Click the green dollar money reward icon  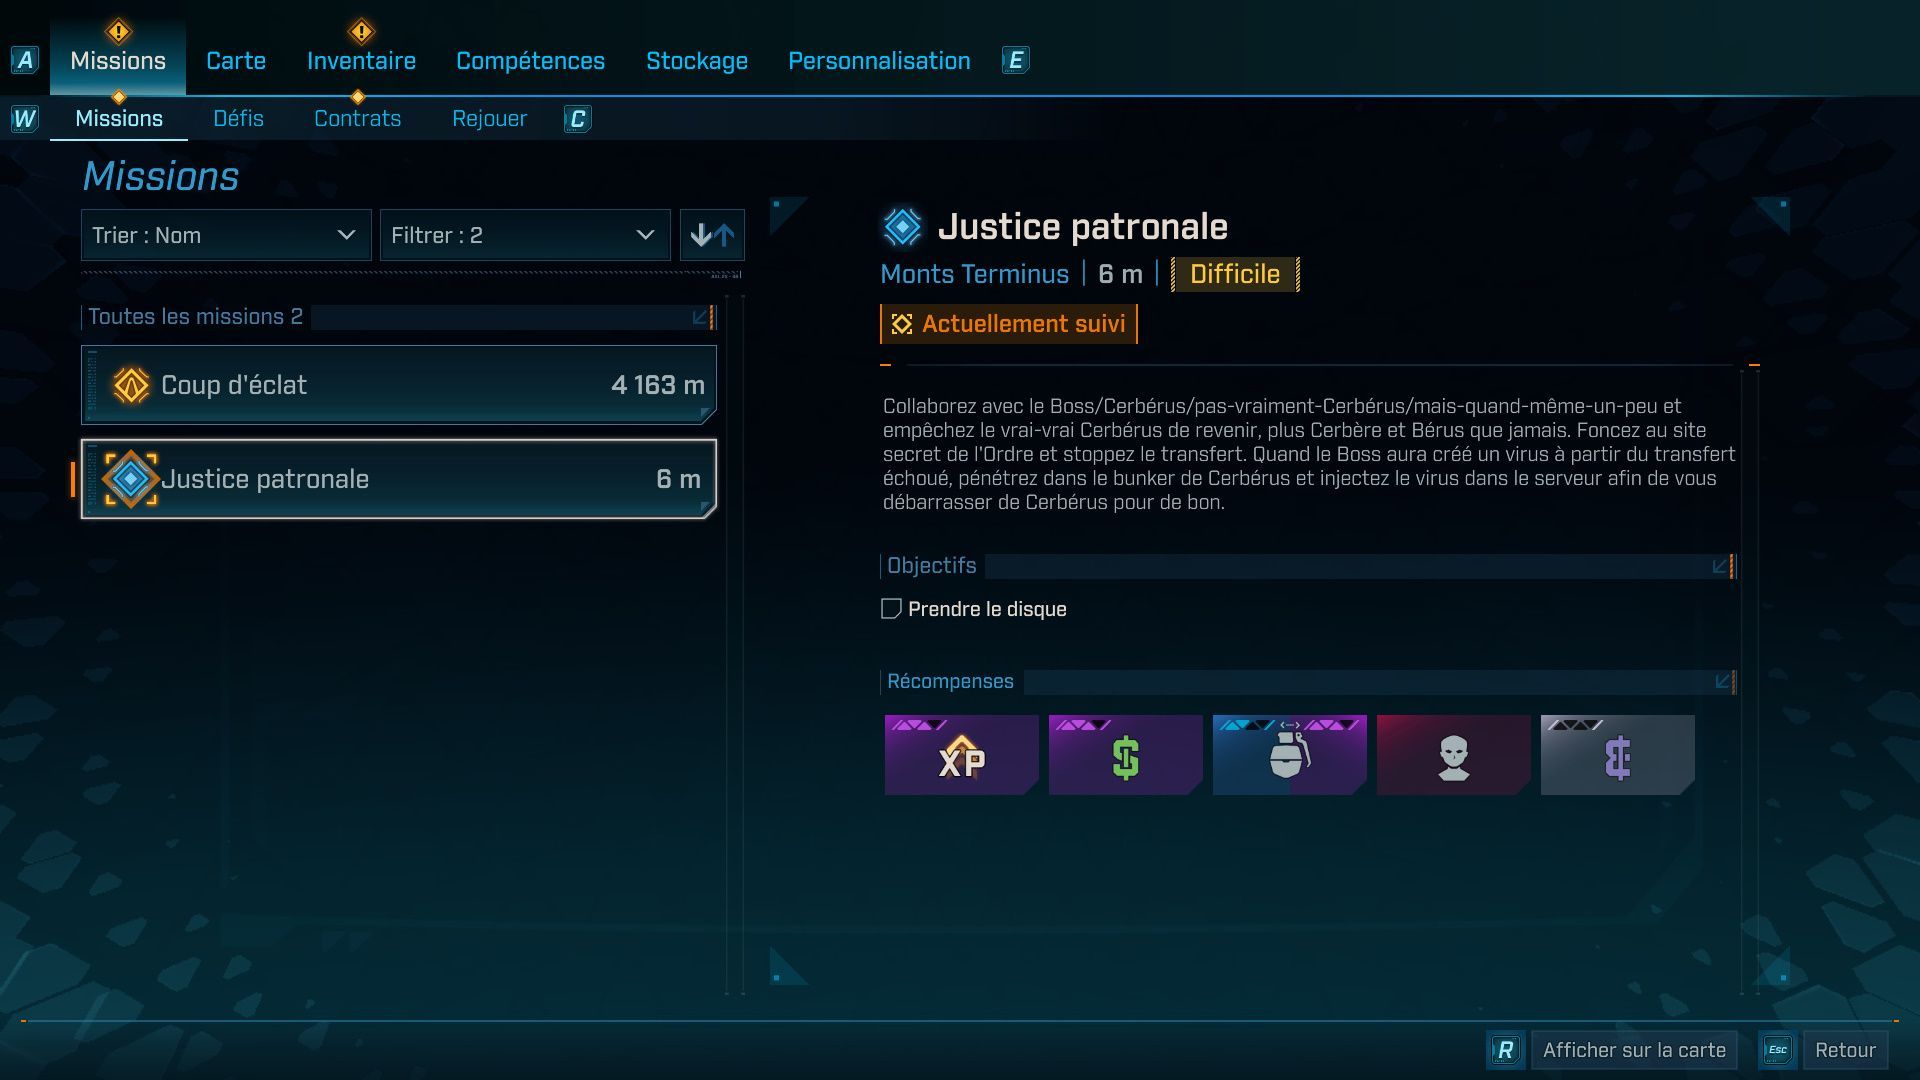pyautogui.click(x=1125, y=755)
